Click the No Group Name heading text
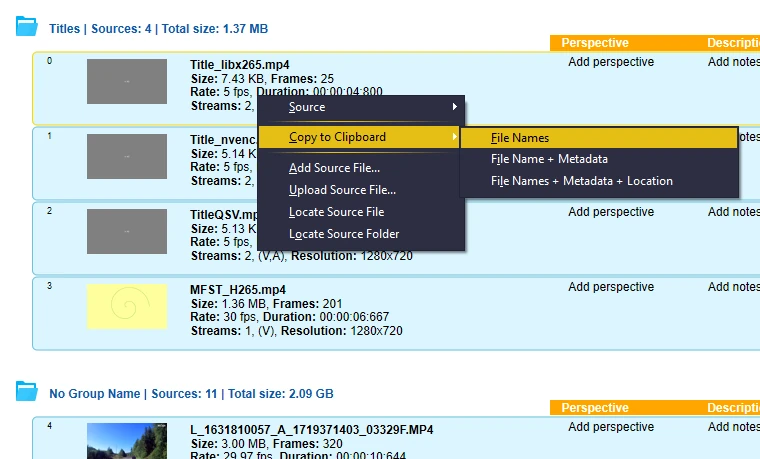Viewport: 760px width, 459px height. 191,394
